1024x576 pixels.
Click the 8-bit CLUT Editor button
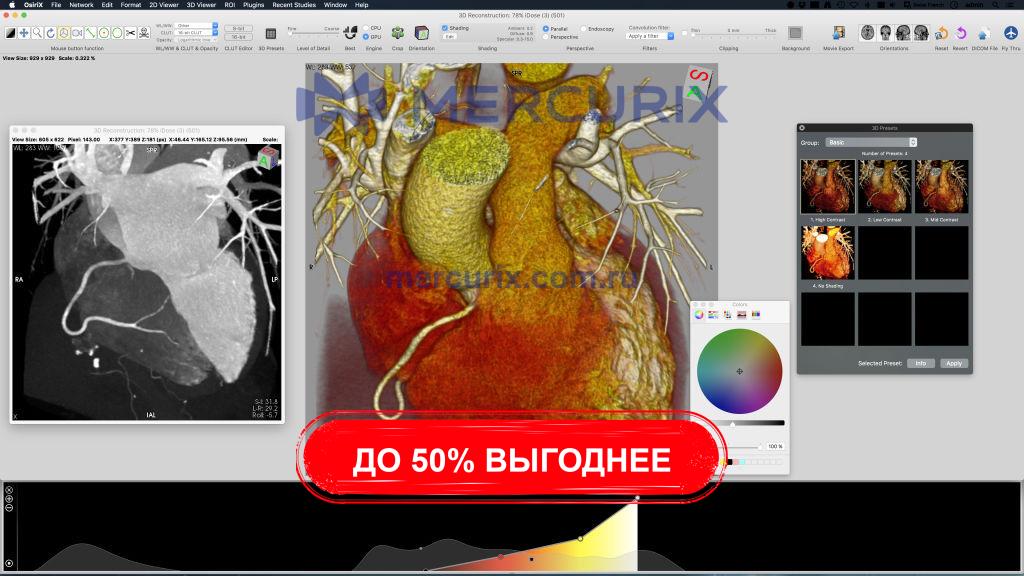(238, 29)
